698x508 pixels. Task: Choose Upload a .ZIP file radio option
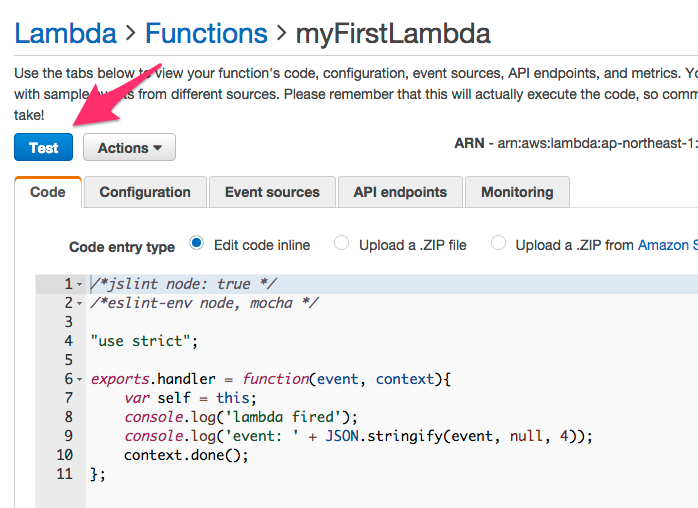[342, 244]
